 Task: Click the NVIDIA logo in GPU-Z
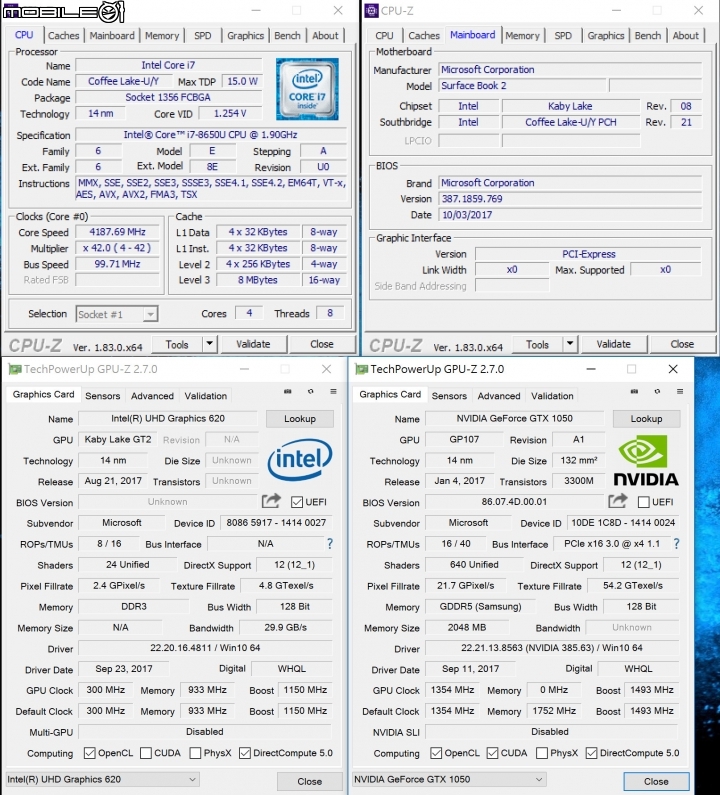(646, 461)
